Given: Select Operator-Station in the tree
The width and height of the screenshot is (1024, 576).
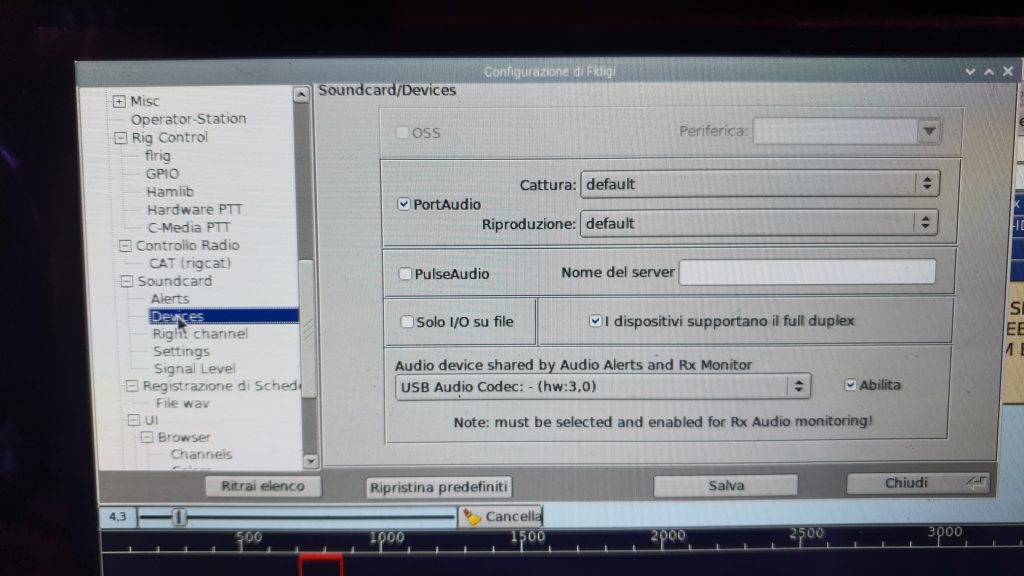Looking at the screenshot, I should [189, 119].
